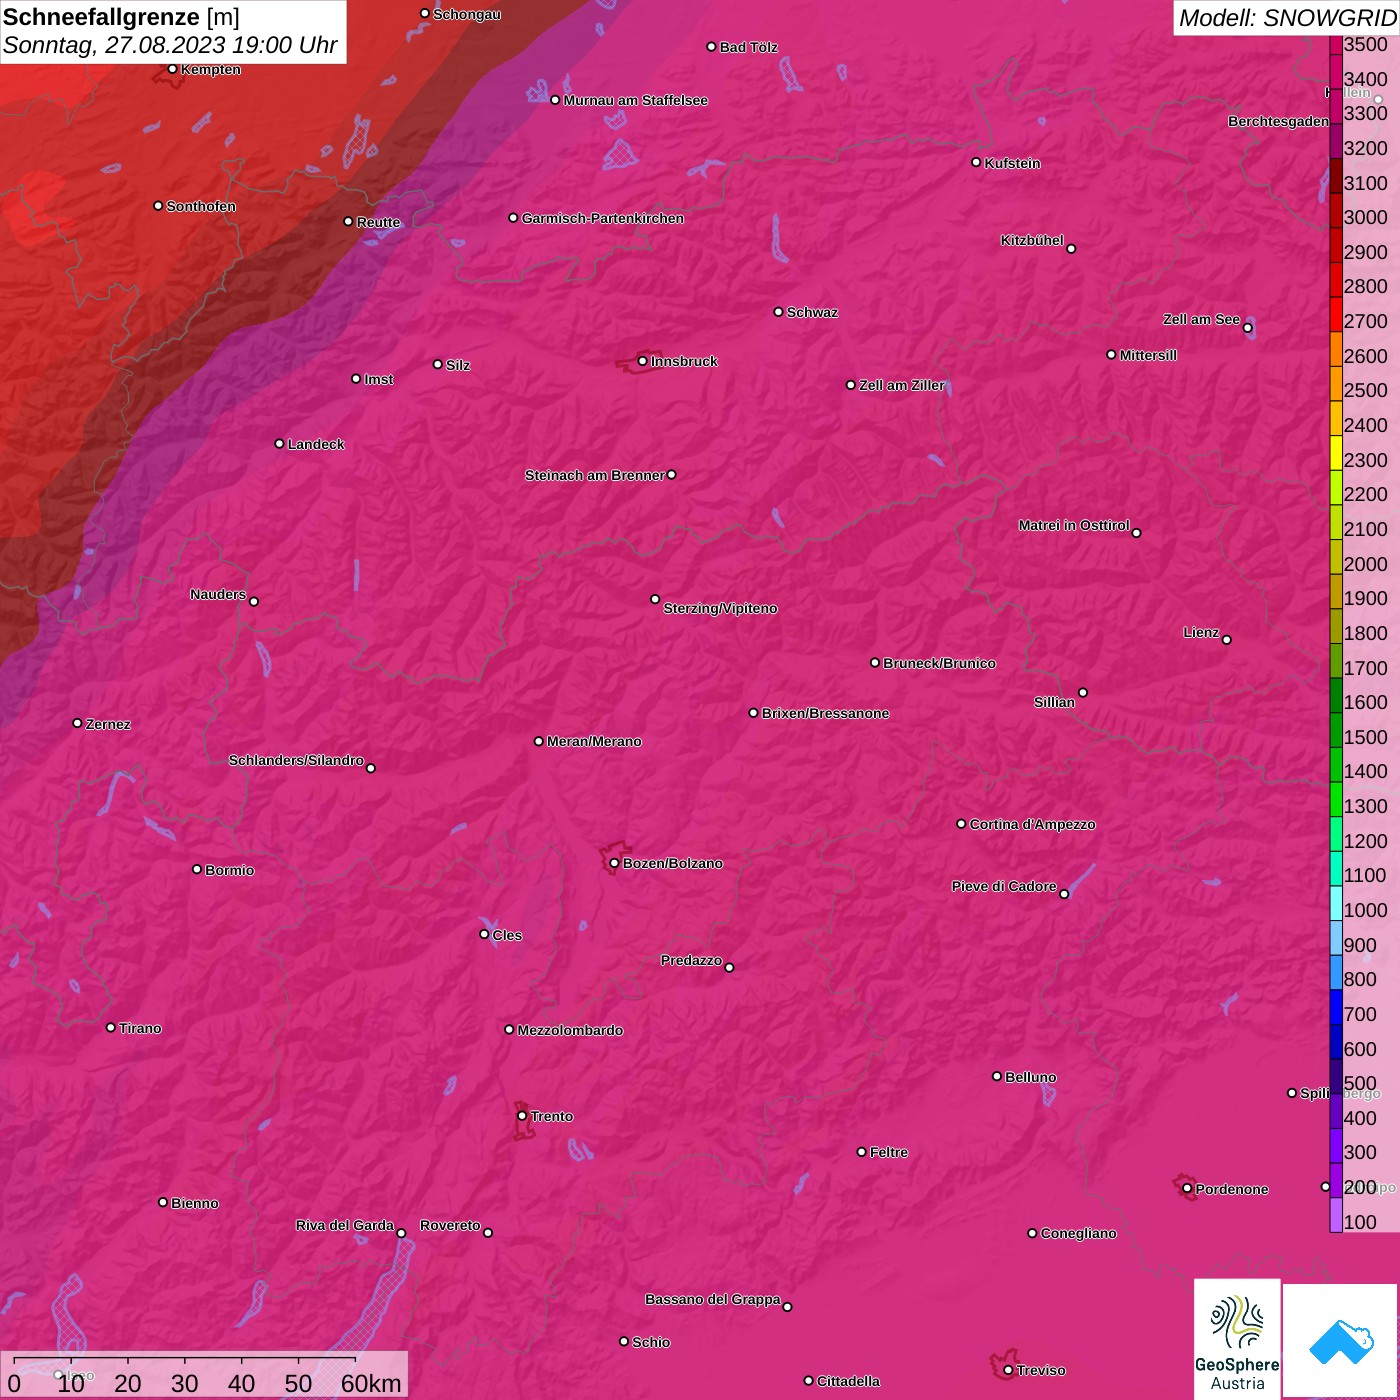Click the Cles label

pyautogui.click(x=507, y=935)
